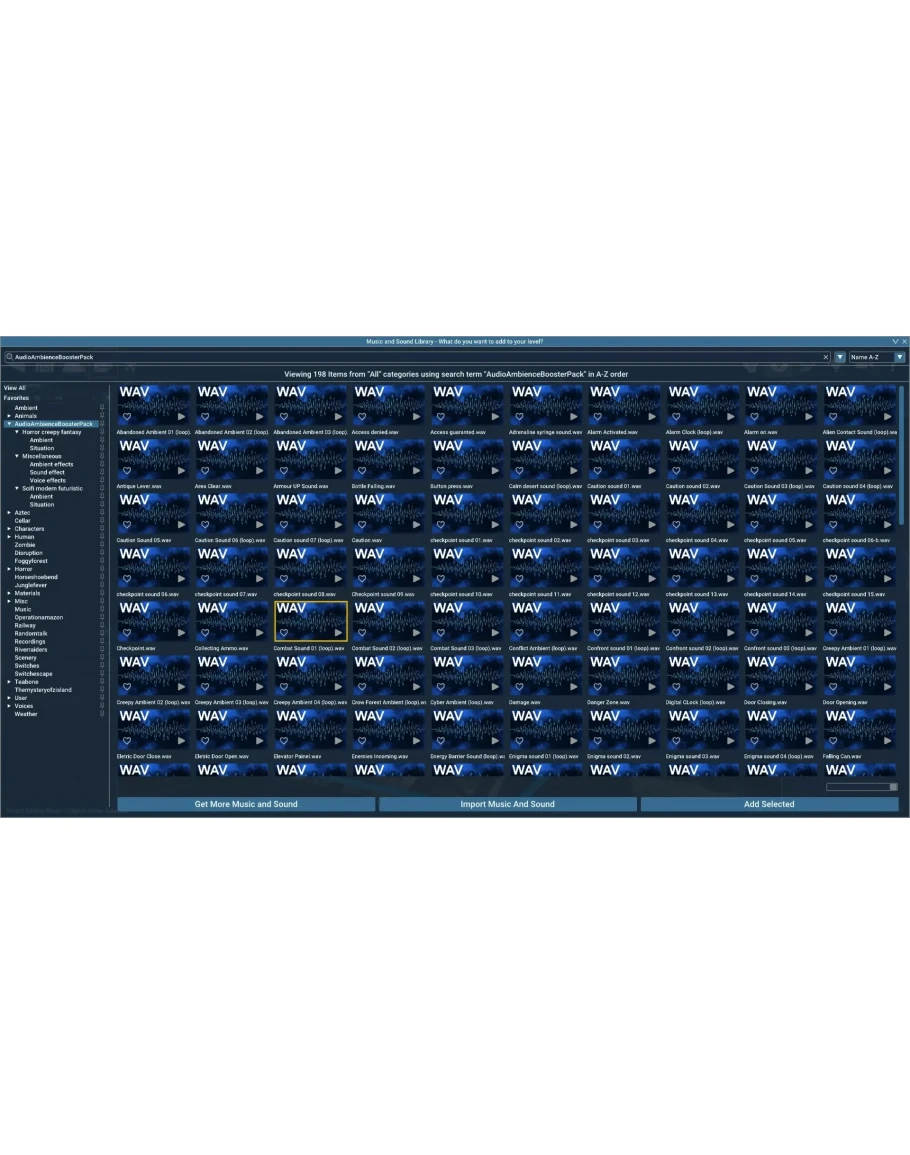The height and width of the screenshot is (1155, 910).
Task: Select the Elevator Painel.wav thumbnail
Action: pos(311,731)
